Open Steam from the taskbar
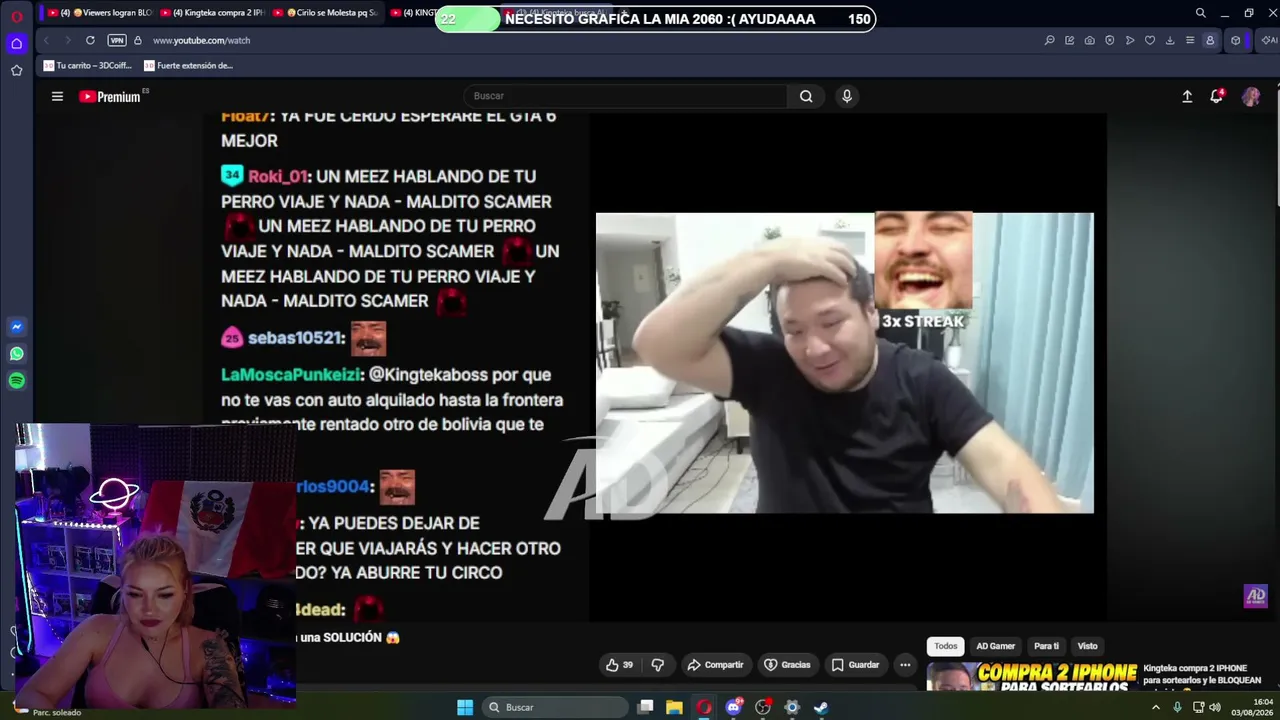 (x=820, y=707)
